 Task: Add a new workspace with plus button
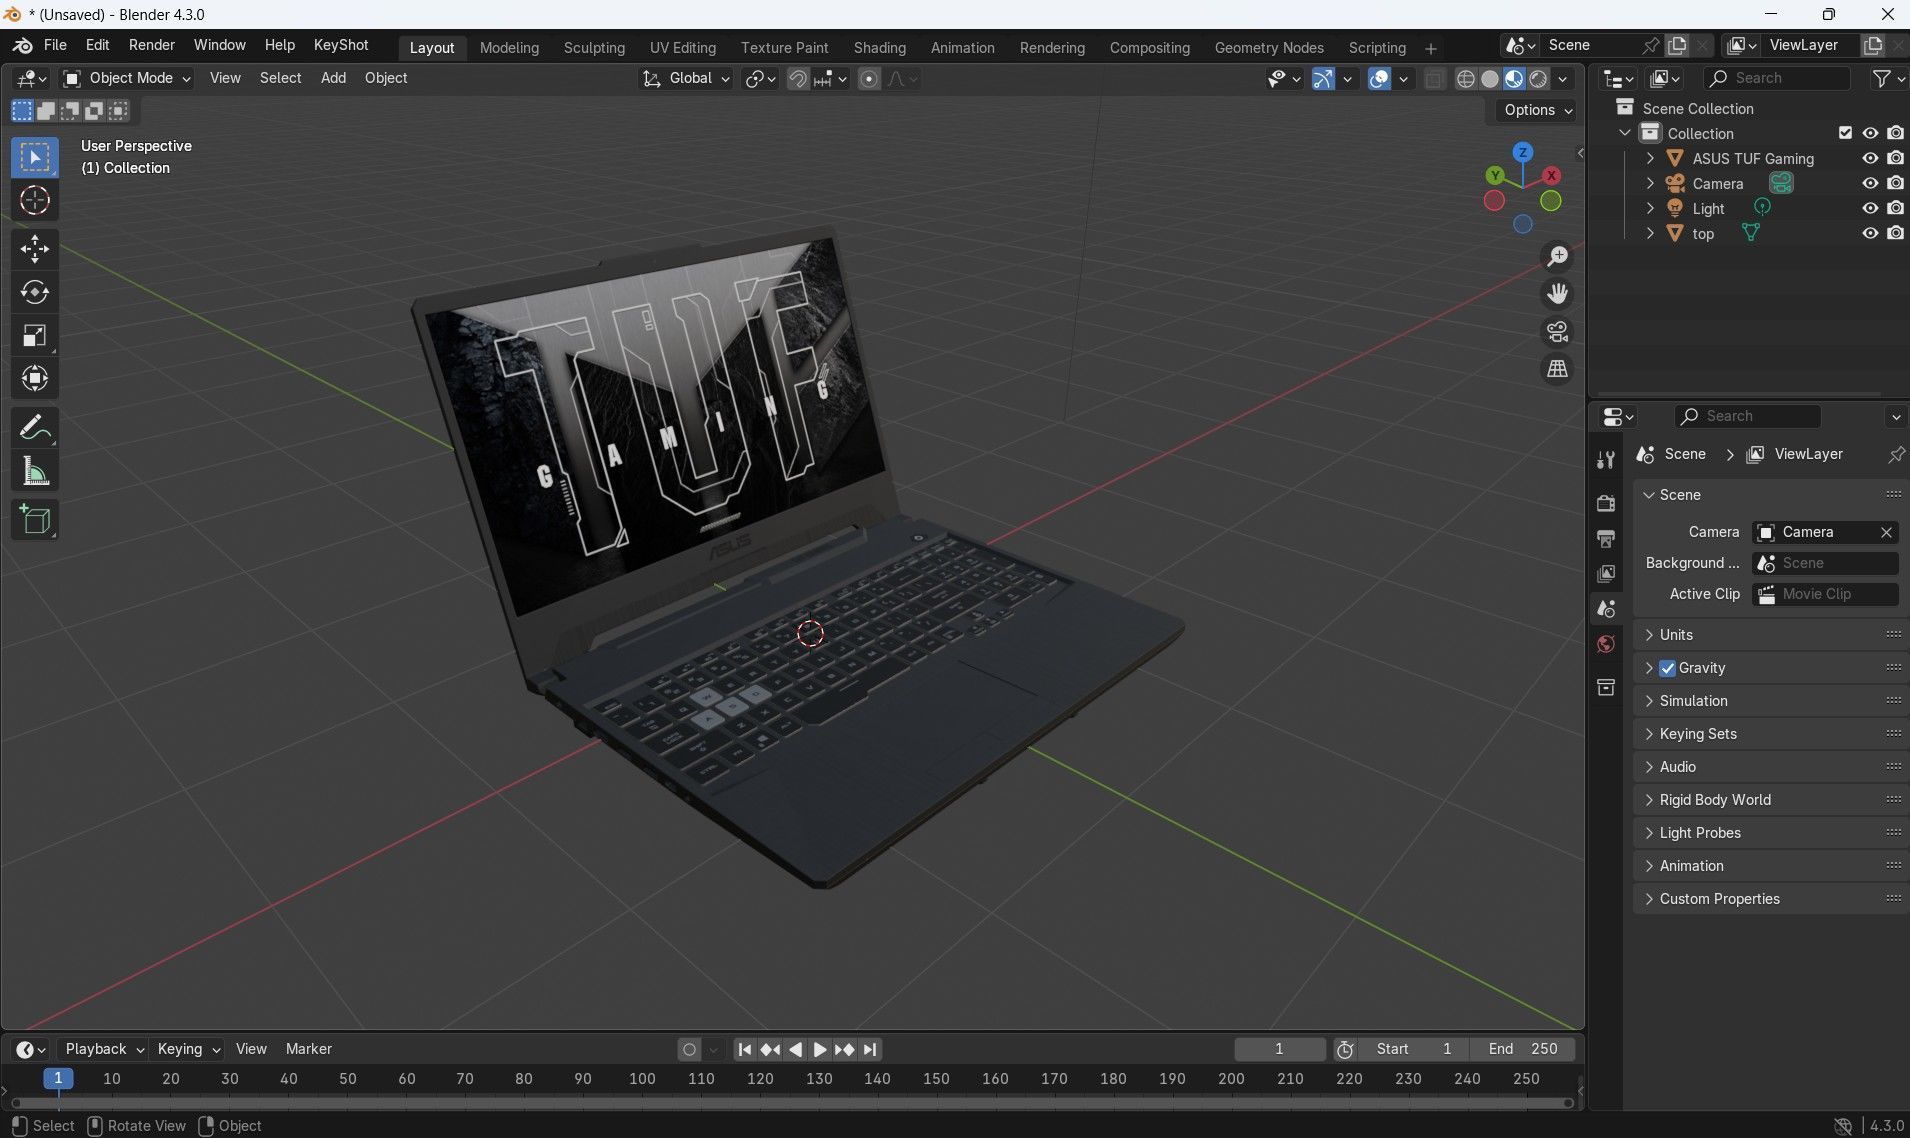tap(1430, 48)
